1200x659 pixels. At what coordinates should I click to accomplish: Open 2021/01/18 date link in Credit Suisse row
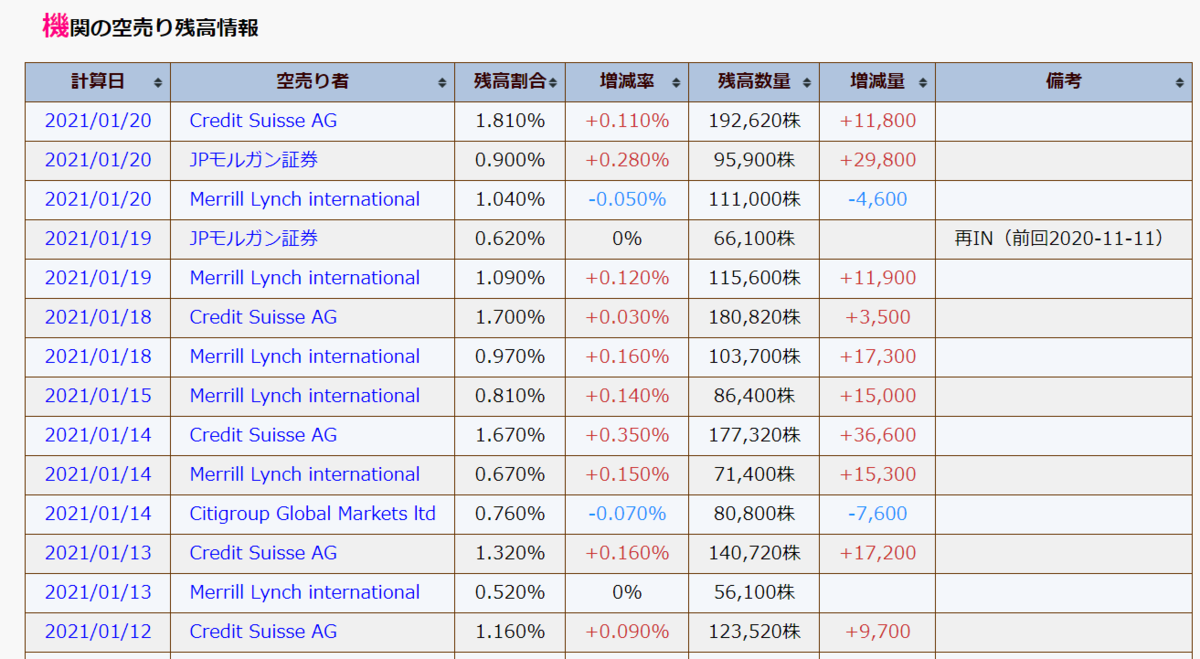98,317
